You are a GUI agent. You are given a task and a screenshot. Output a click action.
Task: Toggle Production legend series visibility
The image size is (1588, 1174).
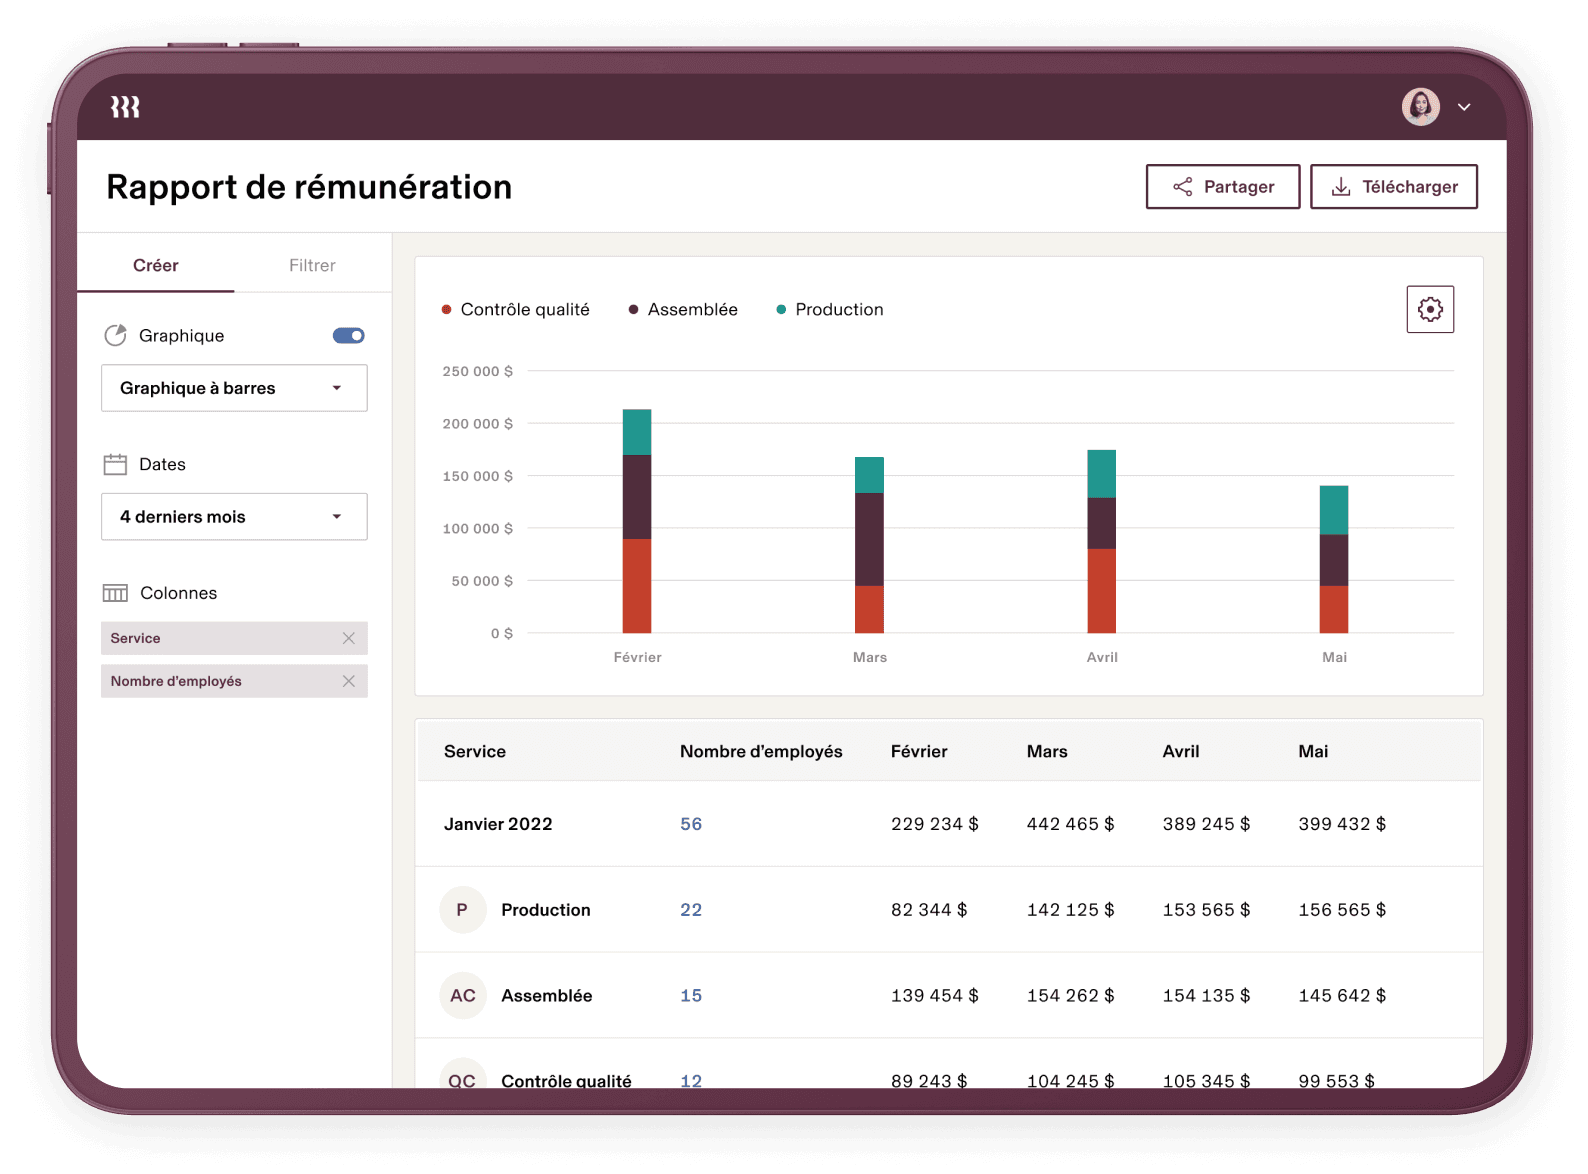(x=830, y=310)
